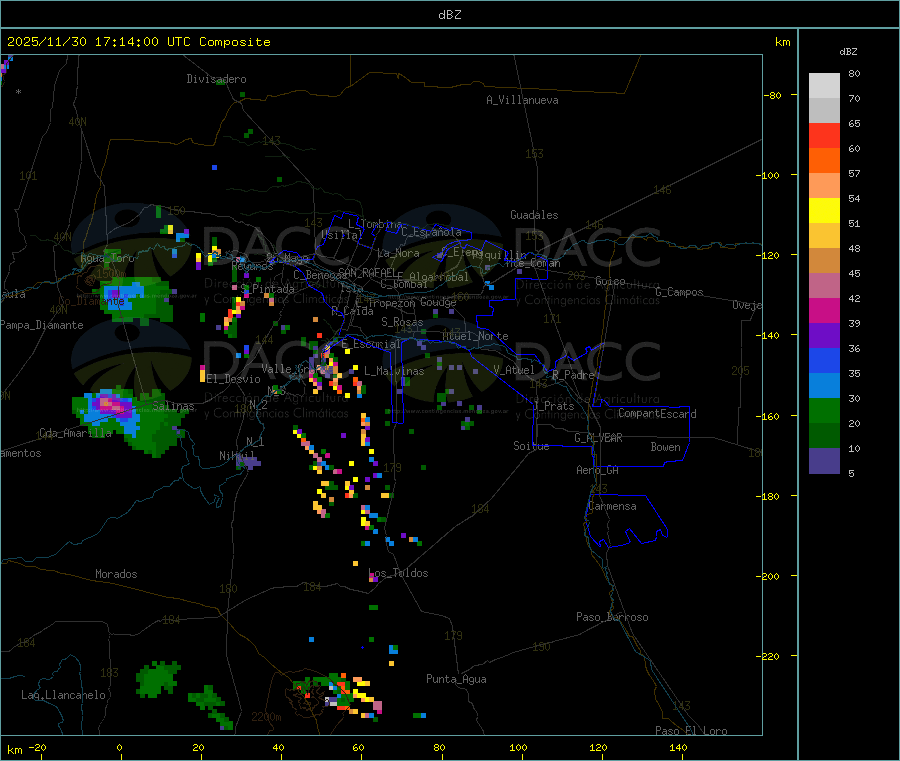The width and height of the screenshot is (900, 761).
Task: Click the Paso_El_Loro label
Action: [692, 731]
